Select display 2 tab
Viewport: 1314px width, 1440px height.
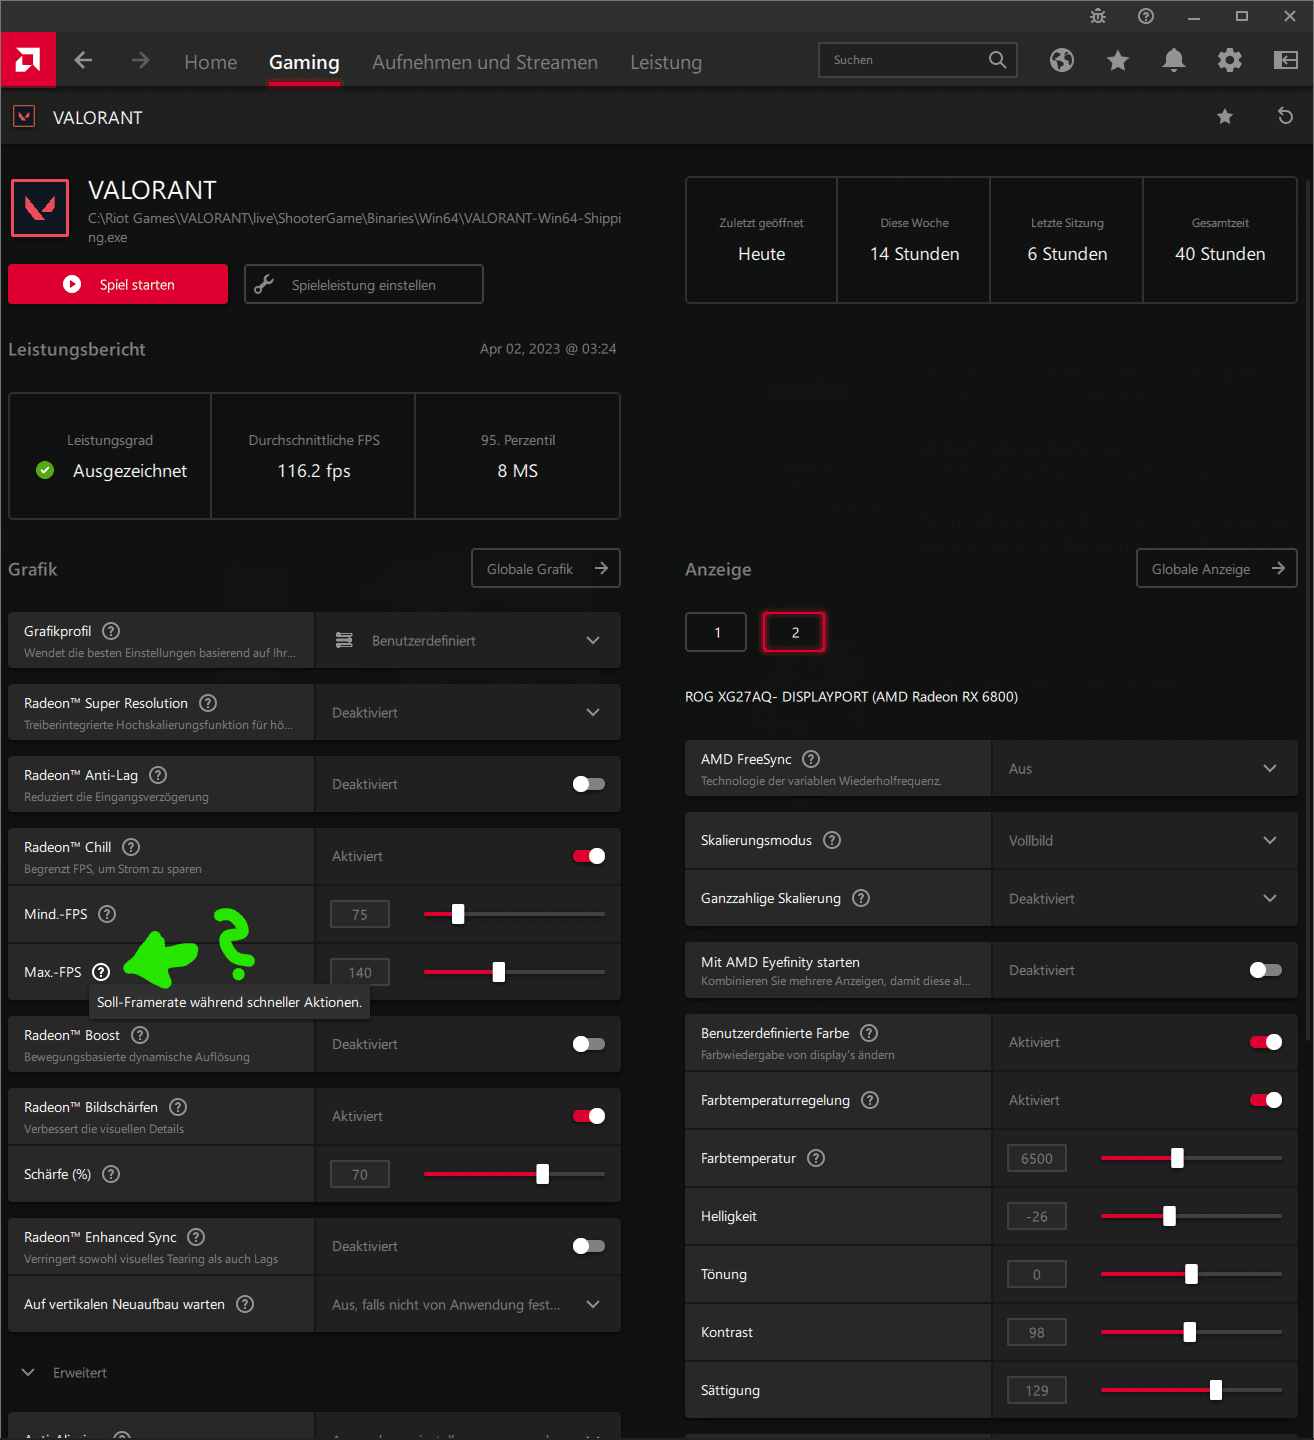pos(795,632)
